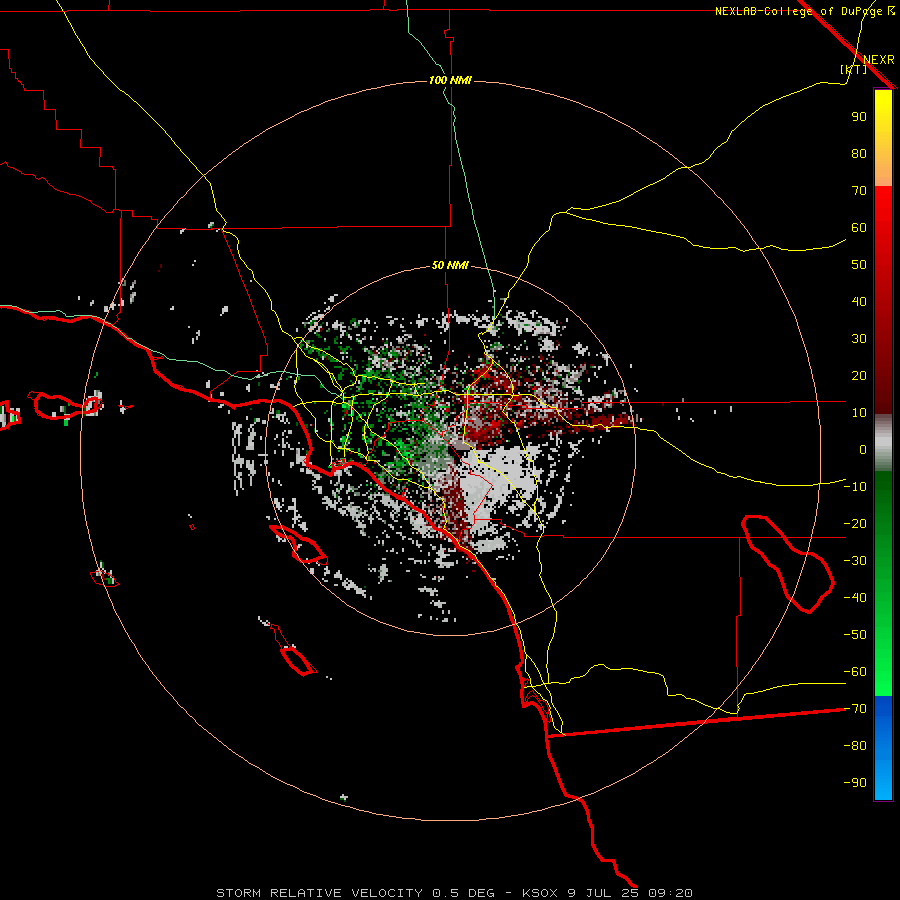The width and height of the screenshot is (900, 900).
Task: Click the NEXR label above the color scale
Action: 878,60
